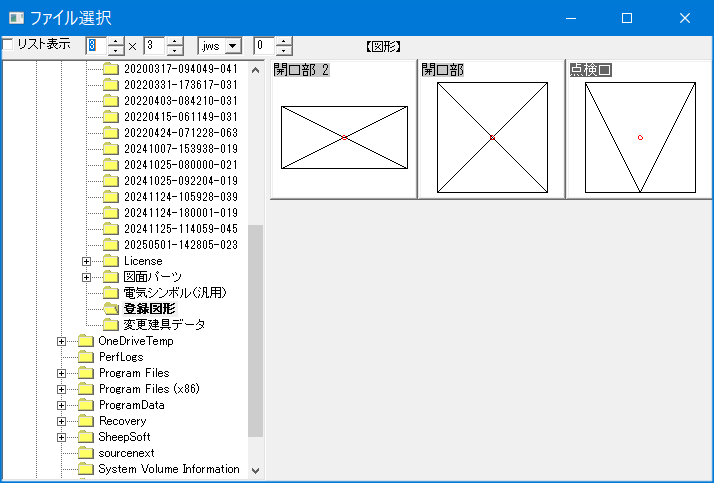The width and height of the screenshot is (714, 483).
Task: Increase the second row count spinner
Action: pyautogui.click(x=175, y=41)
